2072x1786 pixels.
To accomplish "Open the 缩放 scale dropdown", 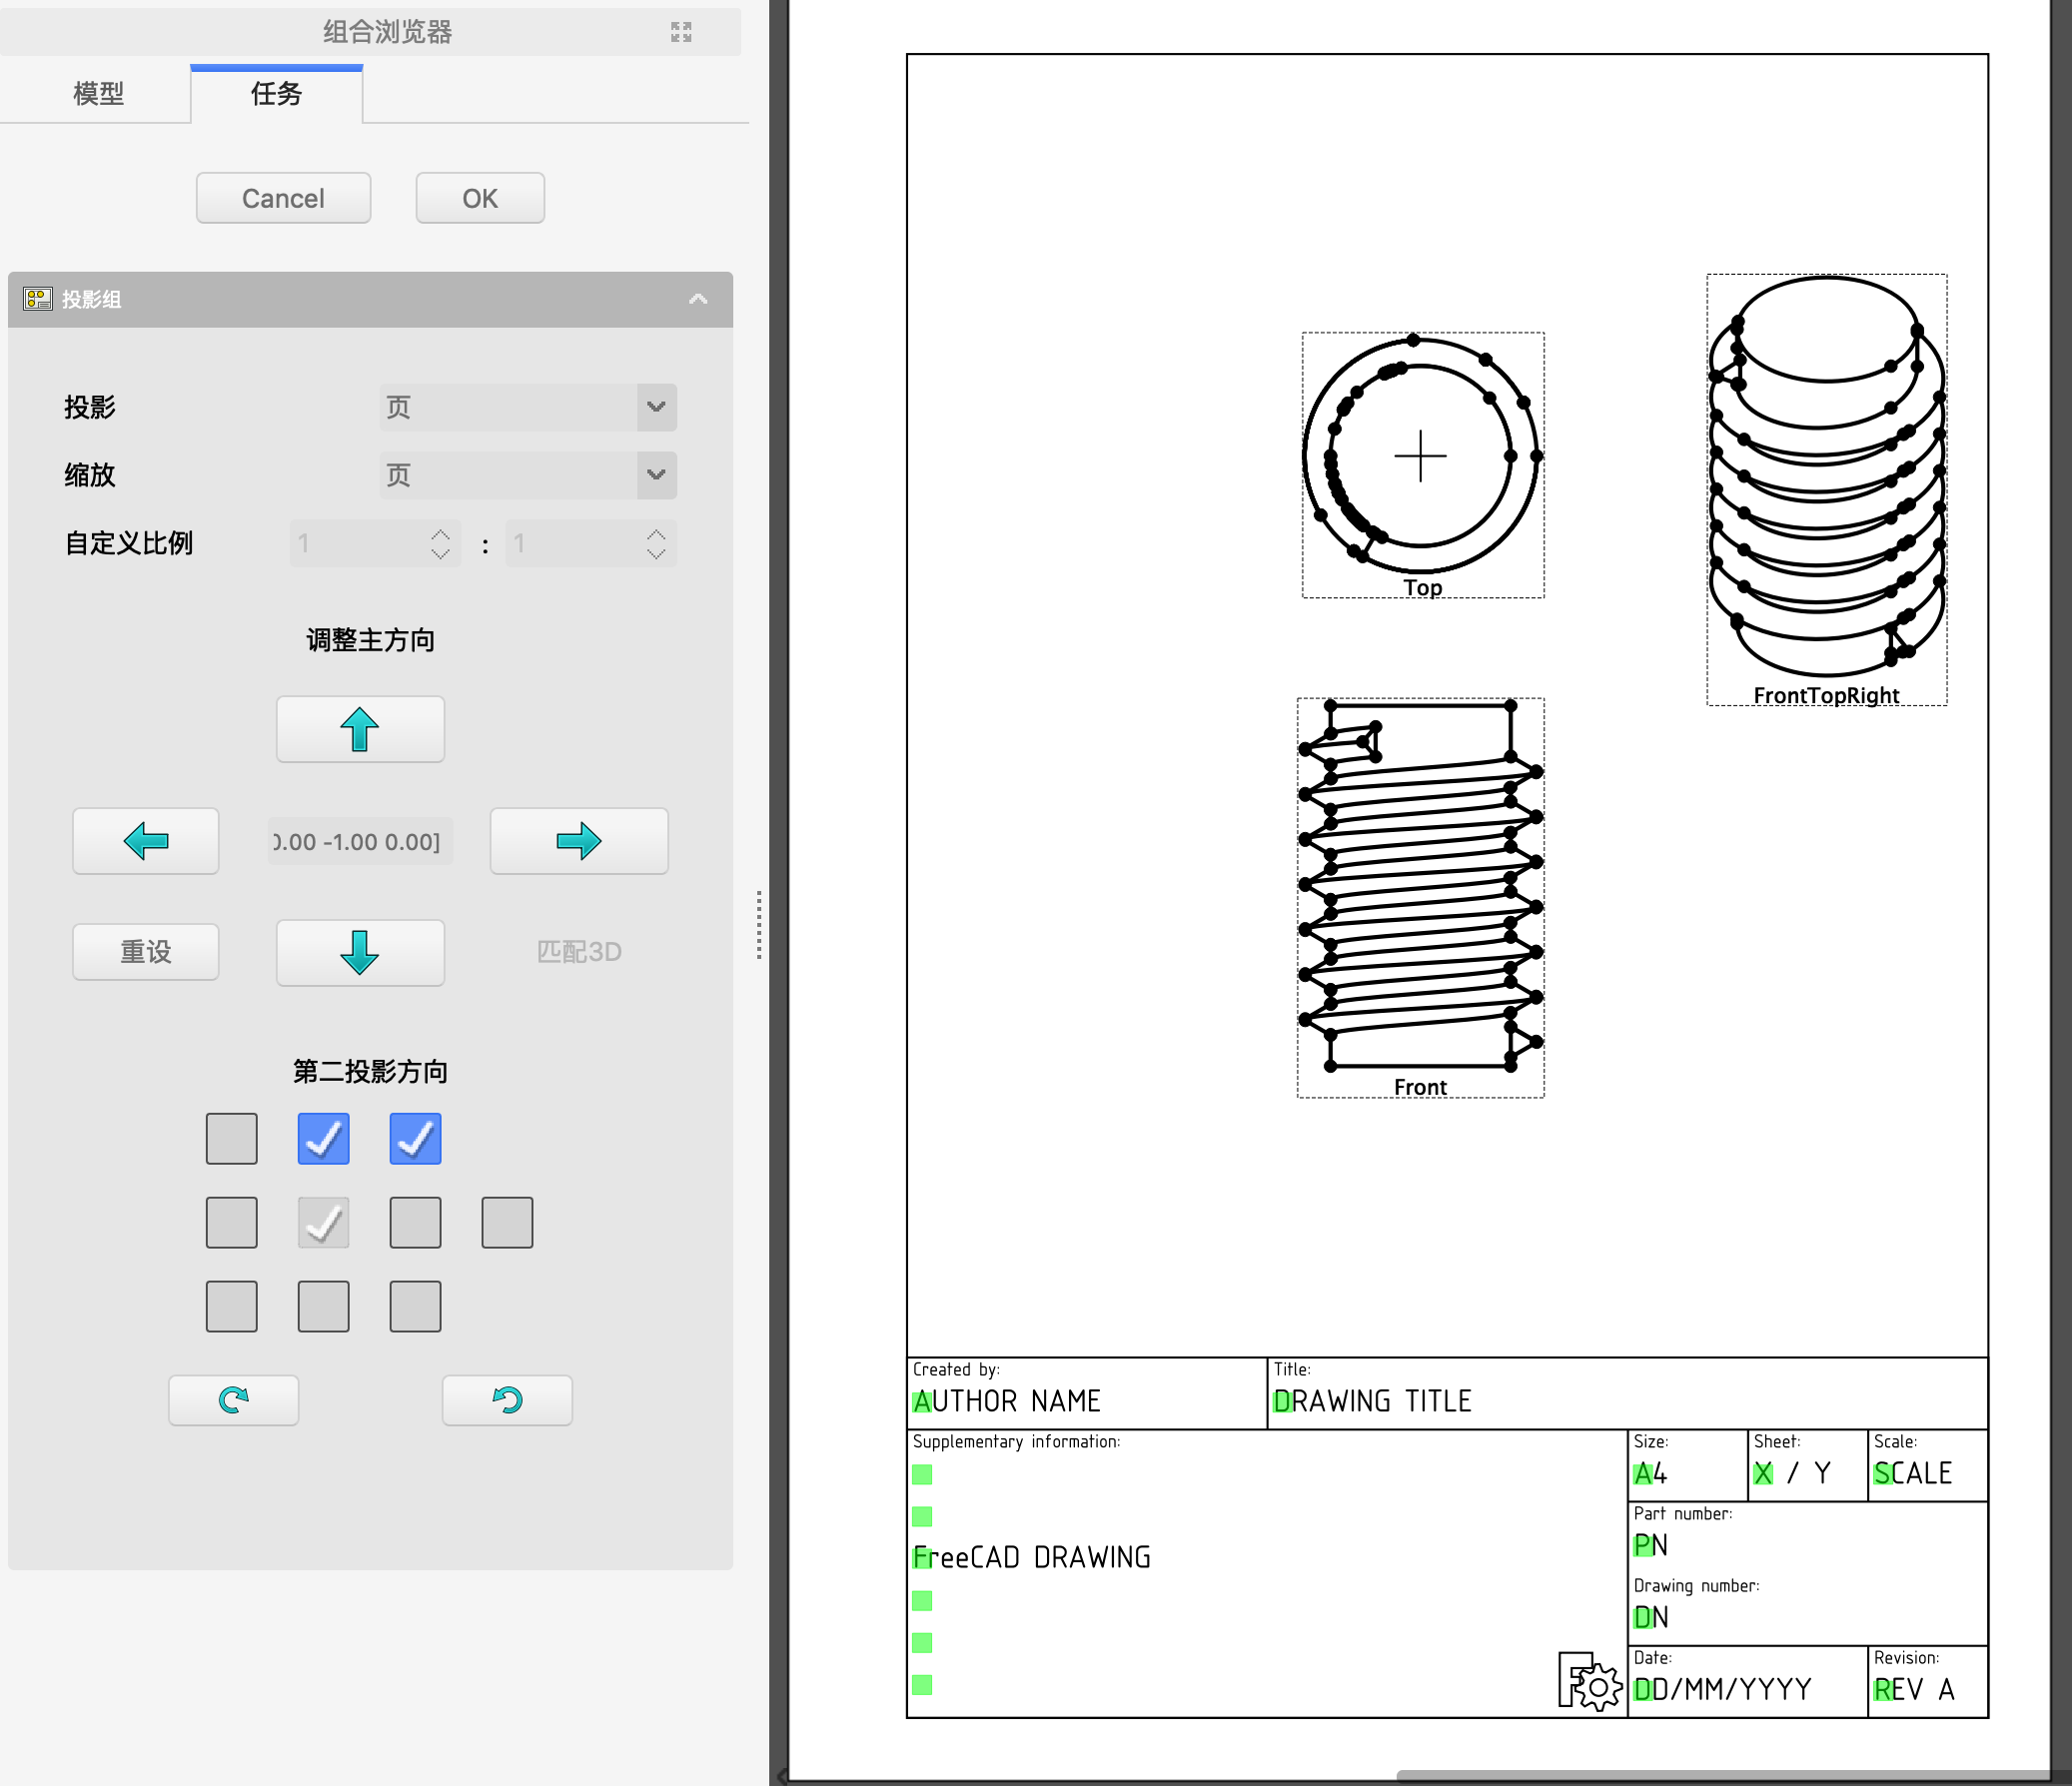I will click(528, 475).
